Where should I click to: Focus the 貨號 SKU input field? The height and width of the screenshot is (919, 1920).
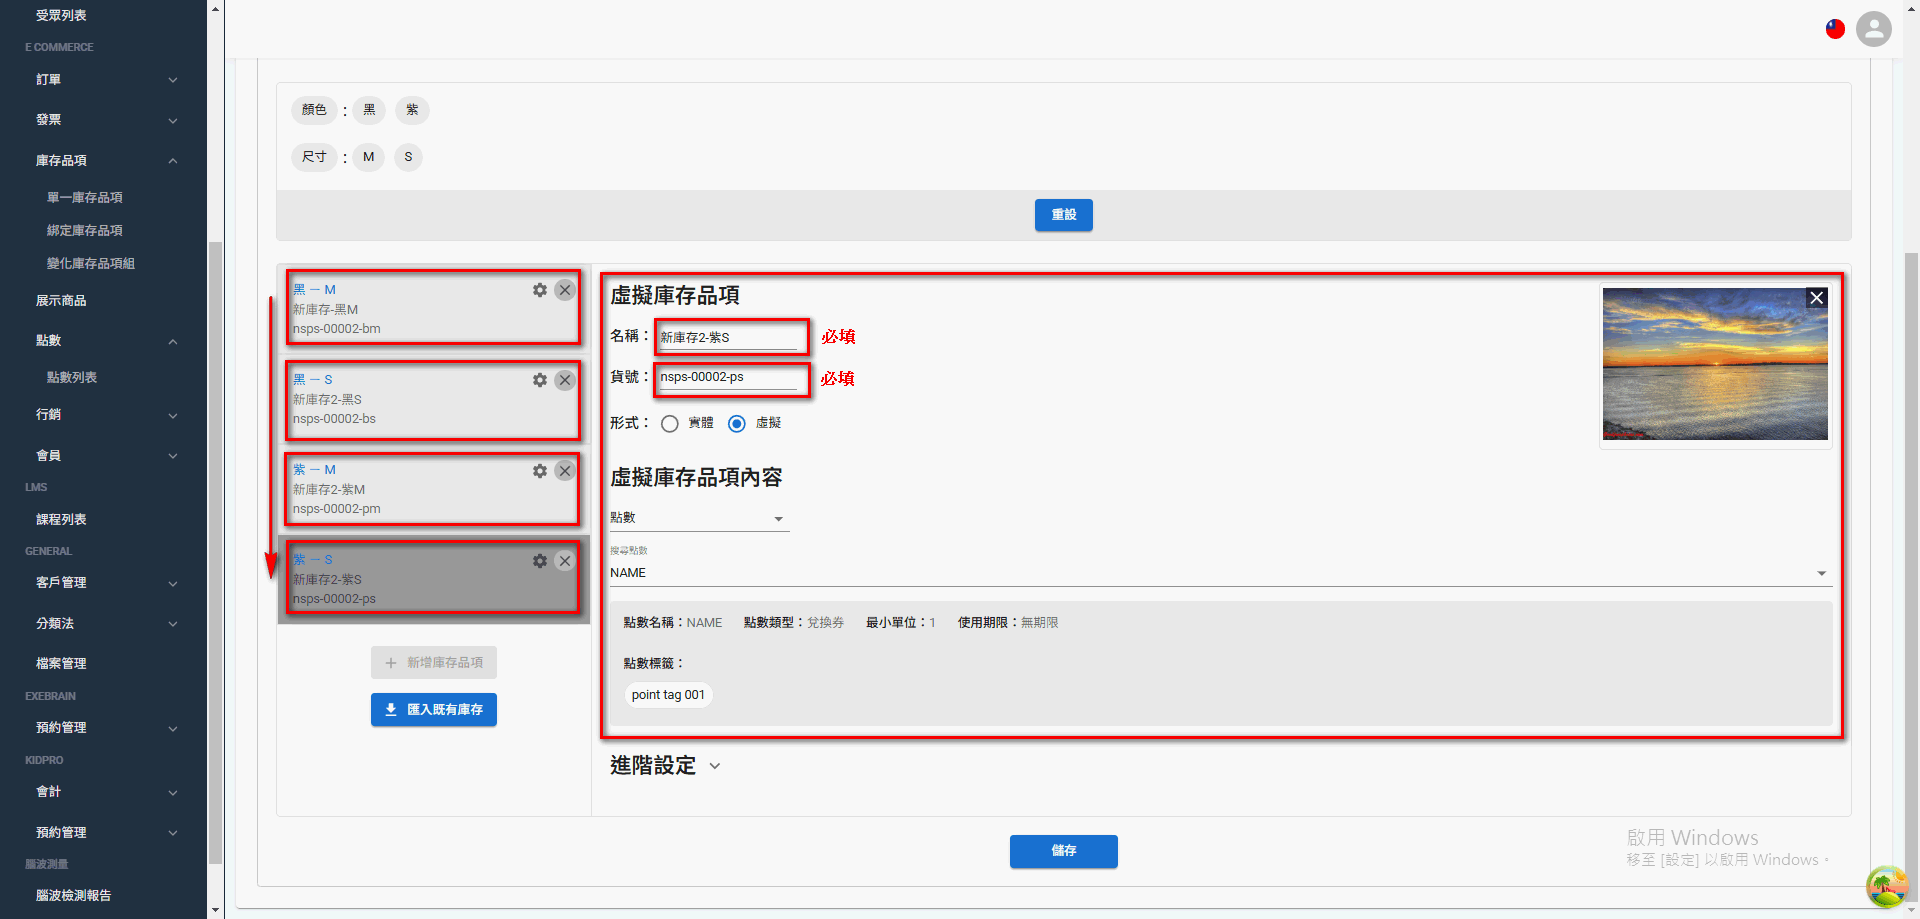click(731, 378)
